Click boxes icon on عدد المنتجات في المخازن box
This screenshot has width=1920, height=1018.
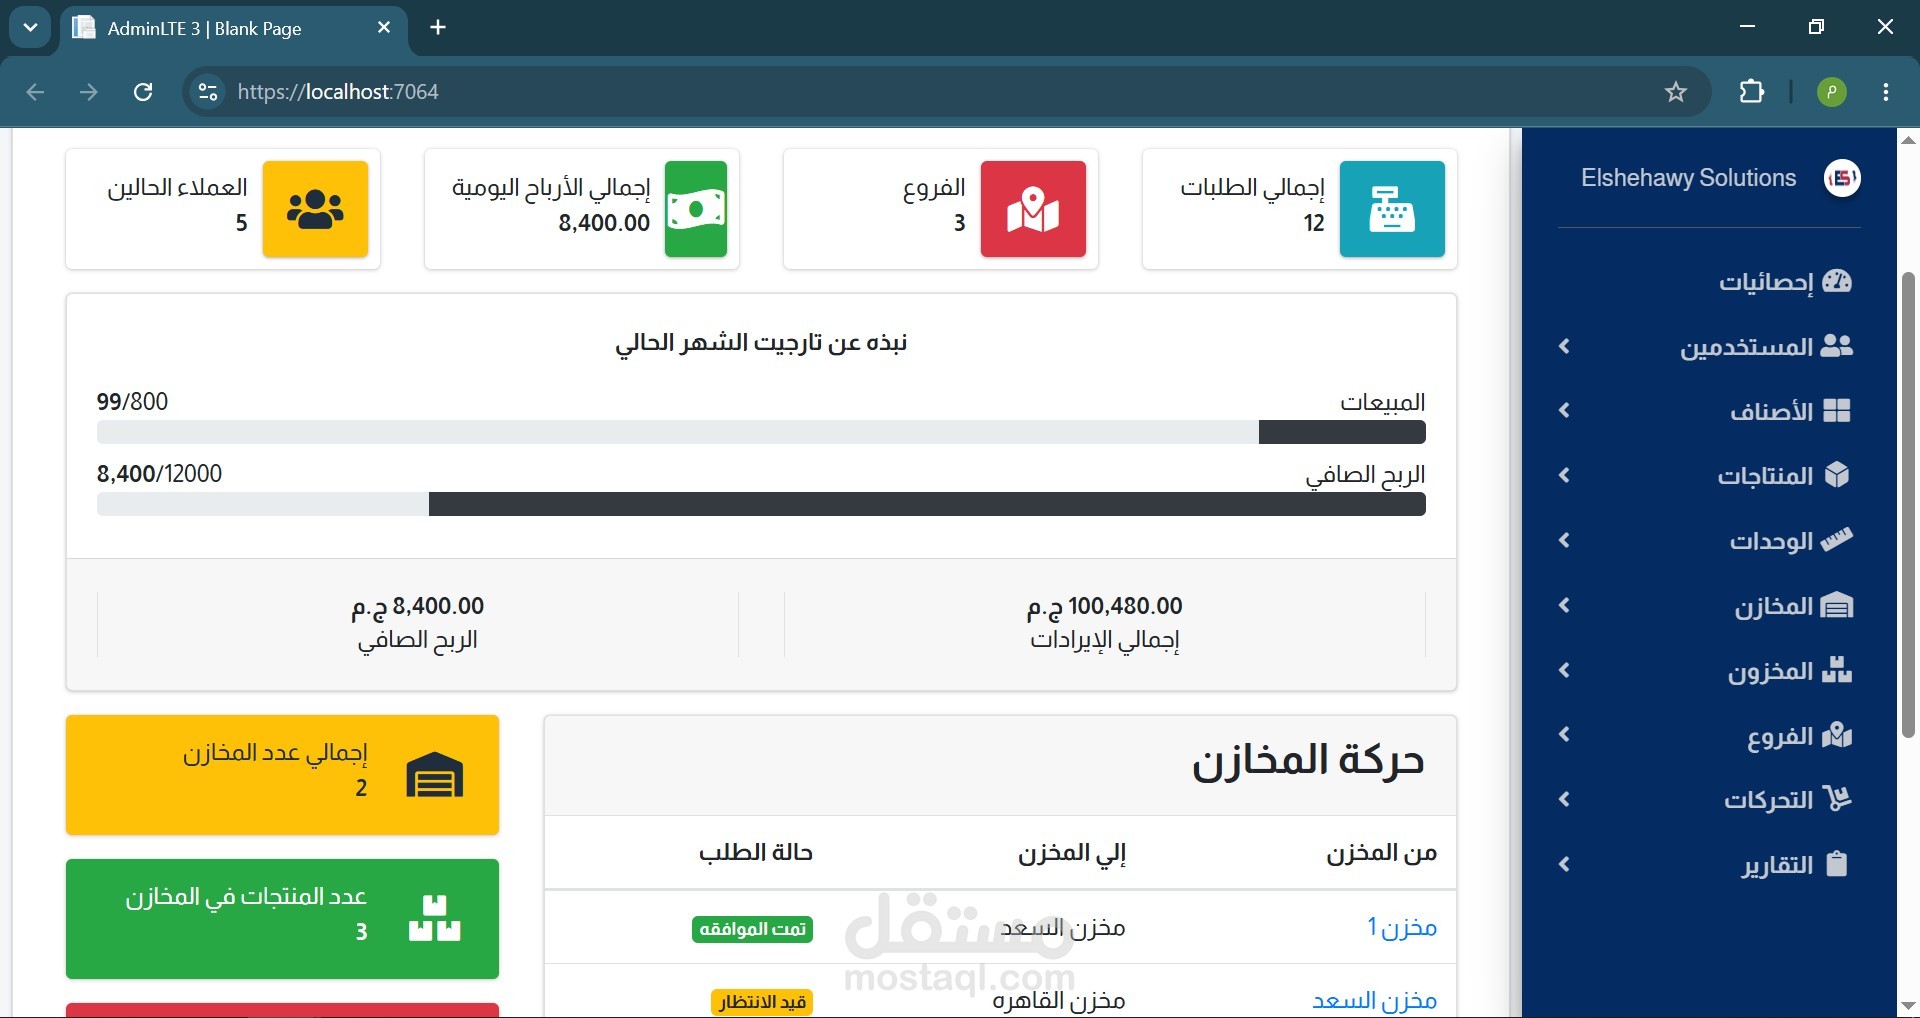[435, 919]
